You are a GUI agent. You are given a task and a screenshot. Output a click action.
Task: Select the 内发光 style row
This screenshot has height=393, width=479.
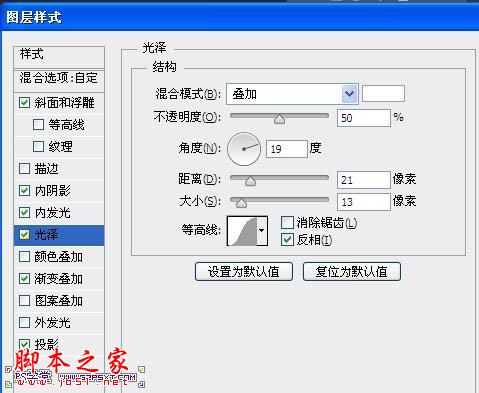tap(59, 213)
